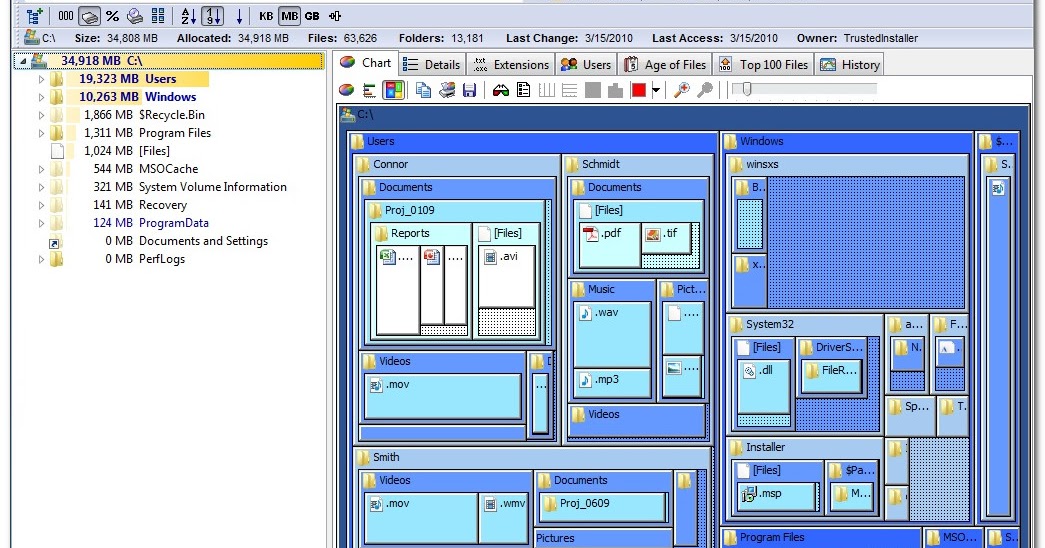Viewport: 1045px width, 548px height.
Task: Click the add-scan tree icon with green plus
Action: point(34,15)
